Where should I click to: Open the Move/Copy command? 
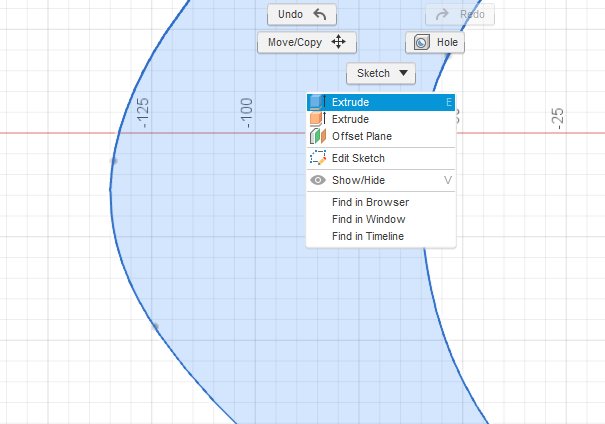(307, 42)
